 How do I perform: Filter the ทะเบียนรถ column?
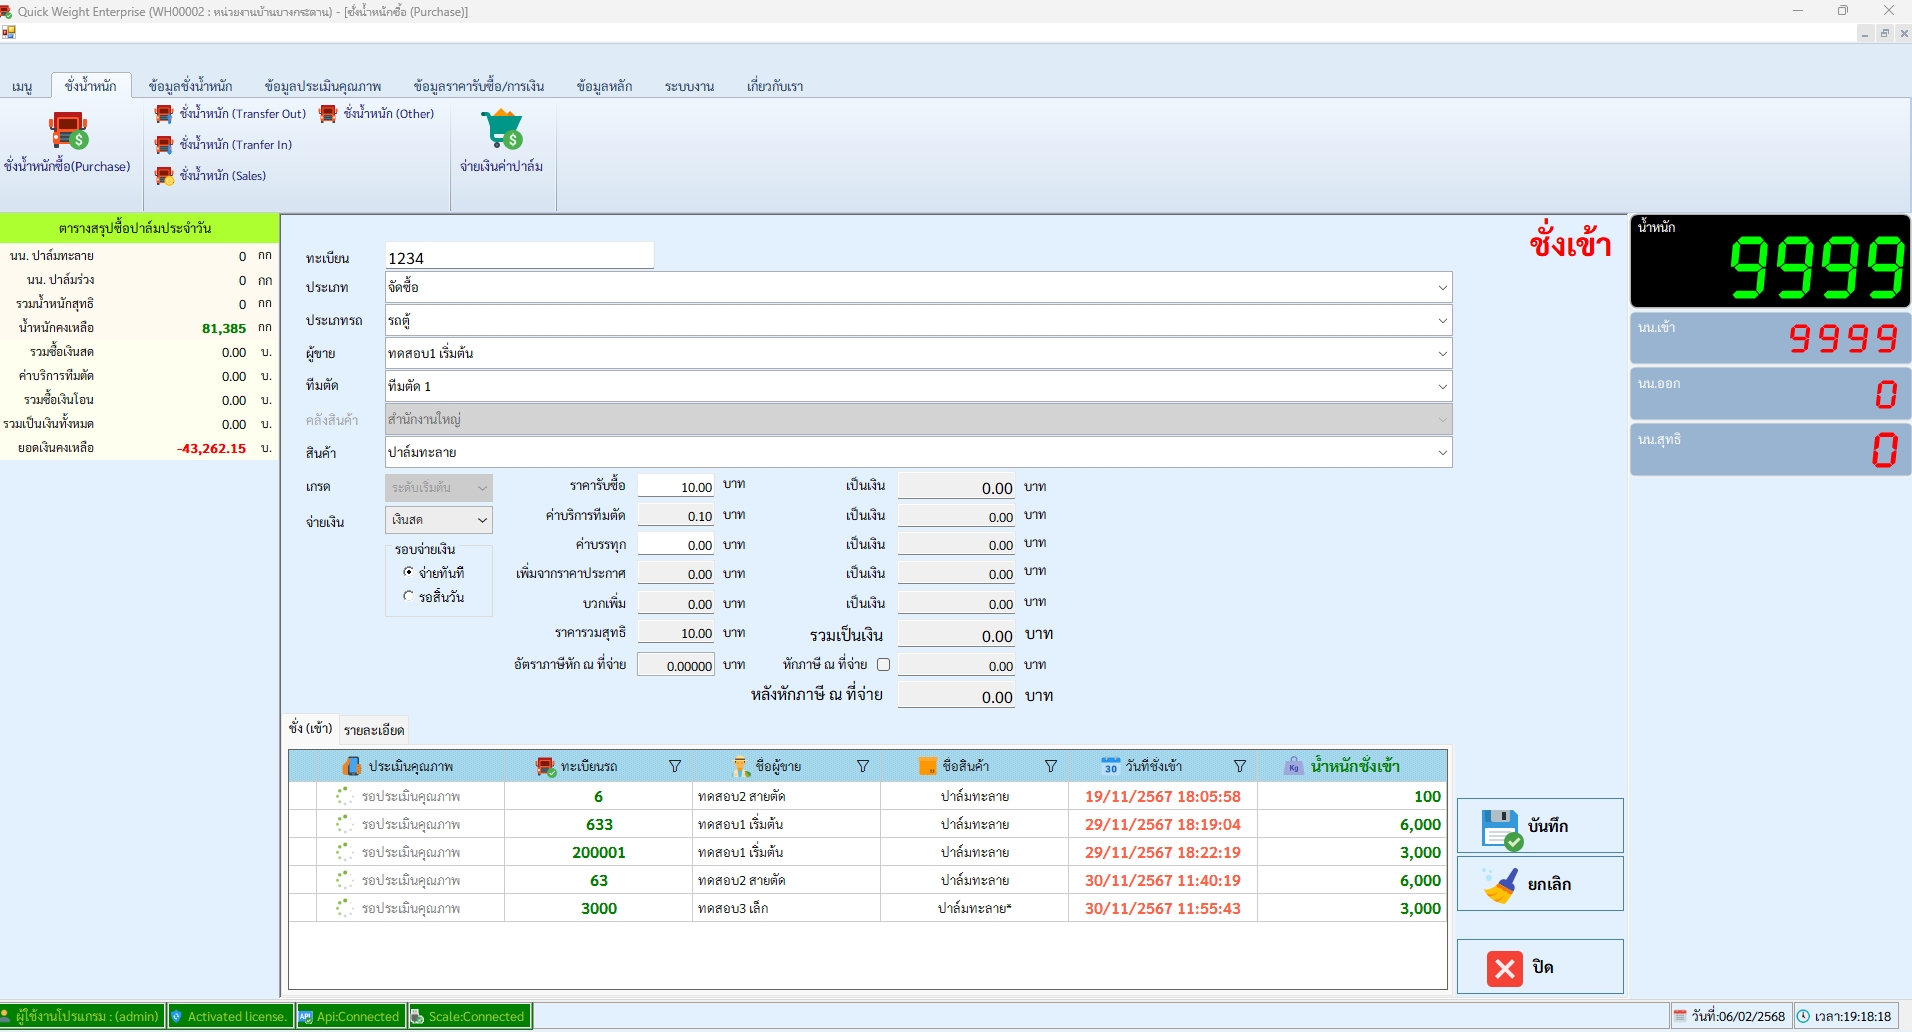point(675,766)
